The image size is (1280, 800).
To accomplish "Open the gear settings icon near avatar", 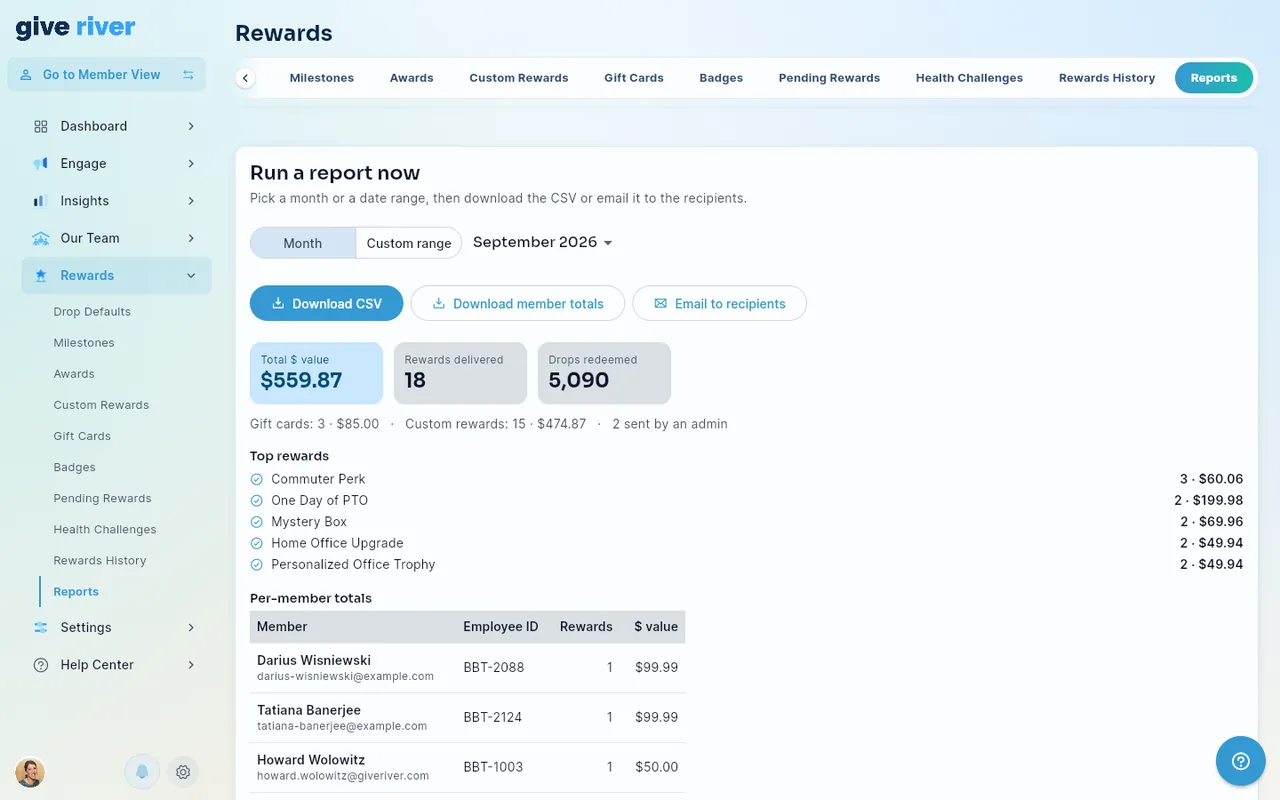I will pyautogui.click(x=183, y=772).
